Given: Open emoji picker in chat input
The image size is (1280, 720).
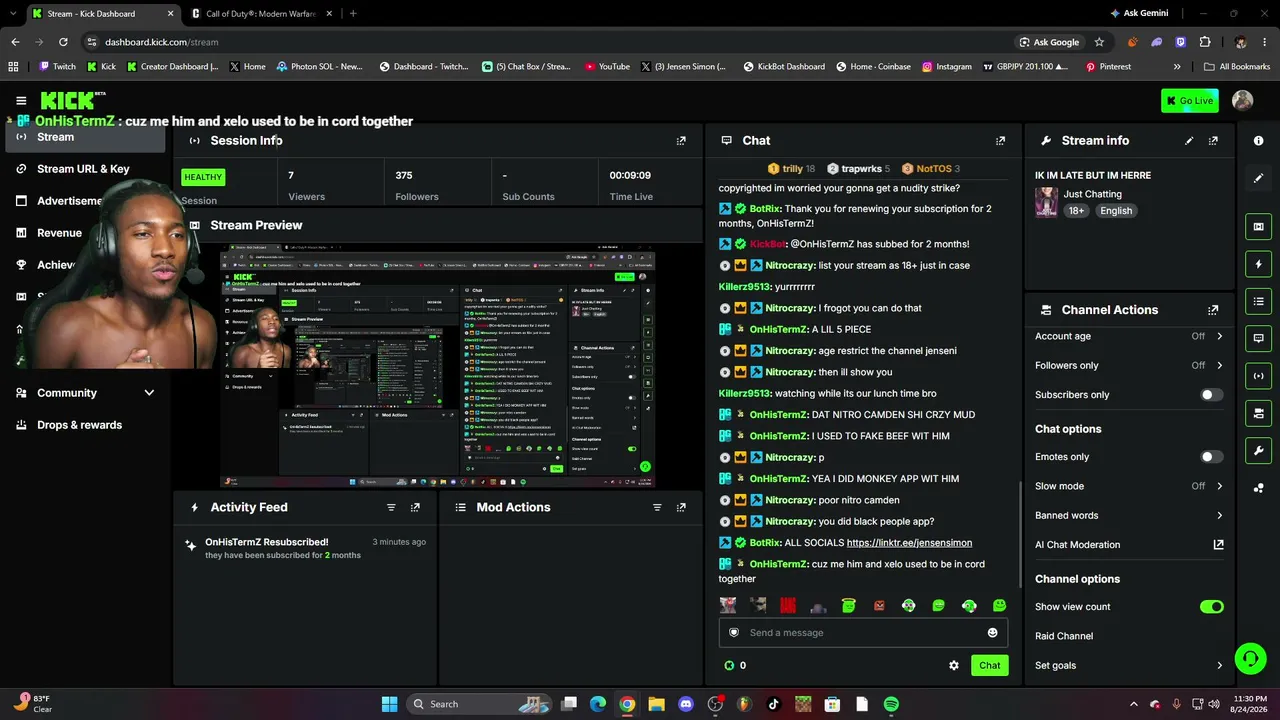Looking at the screenshot, I should tap(992, 633).
